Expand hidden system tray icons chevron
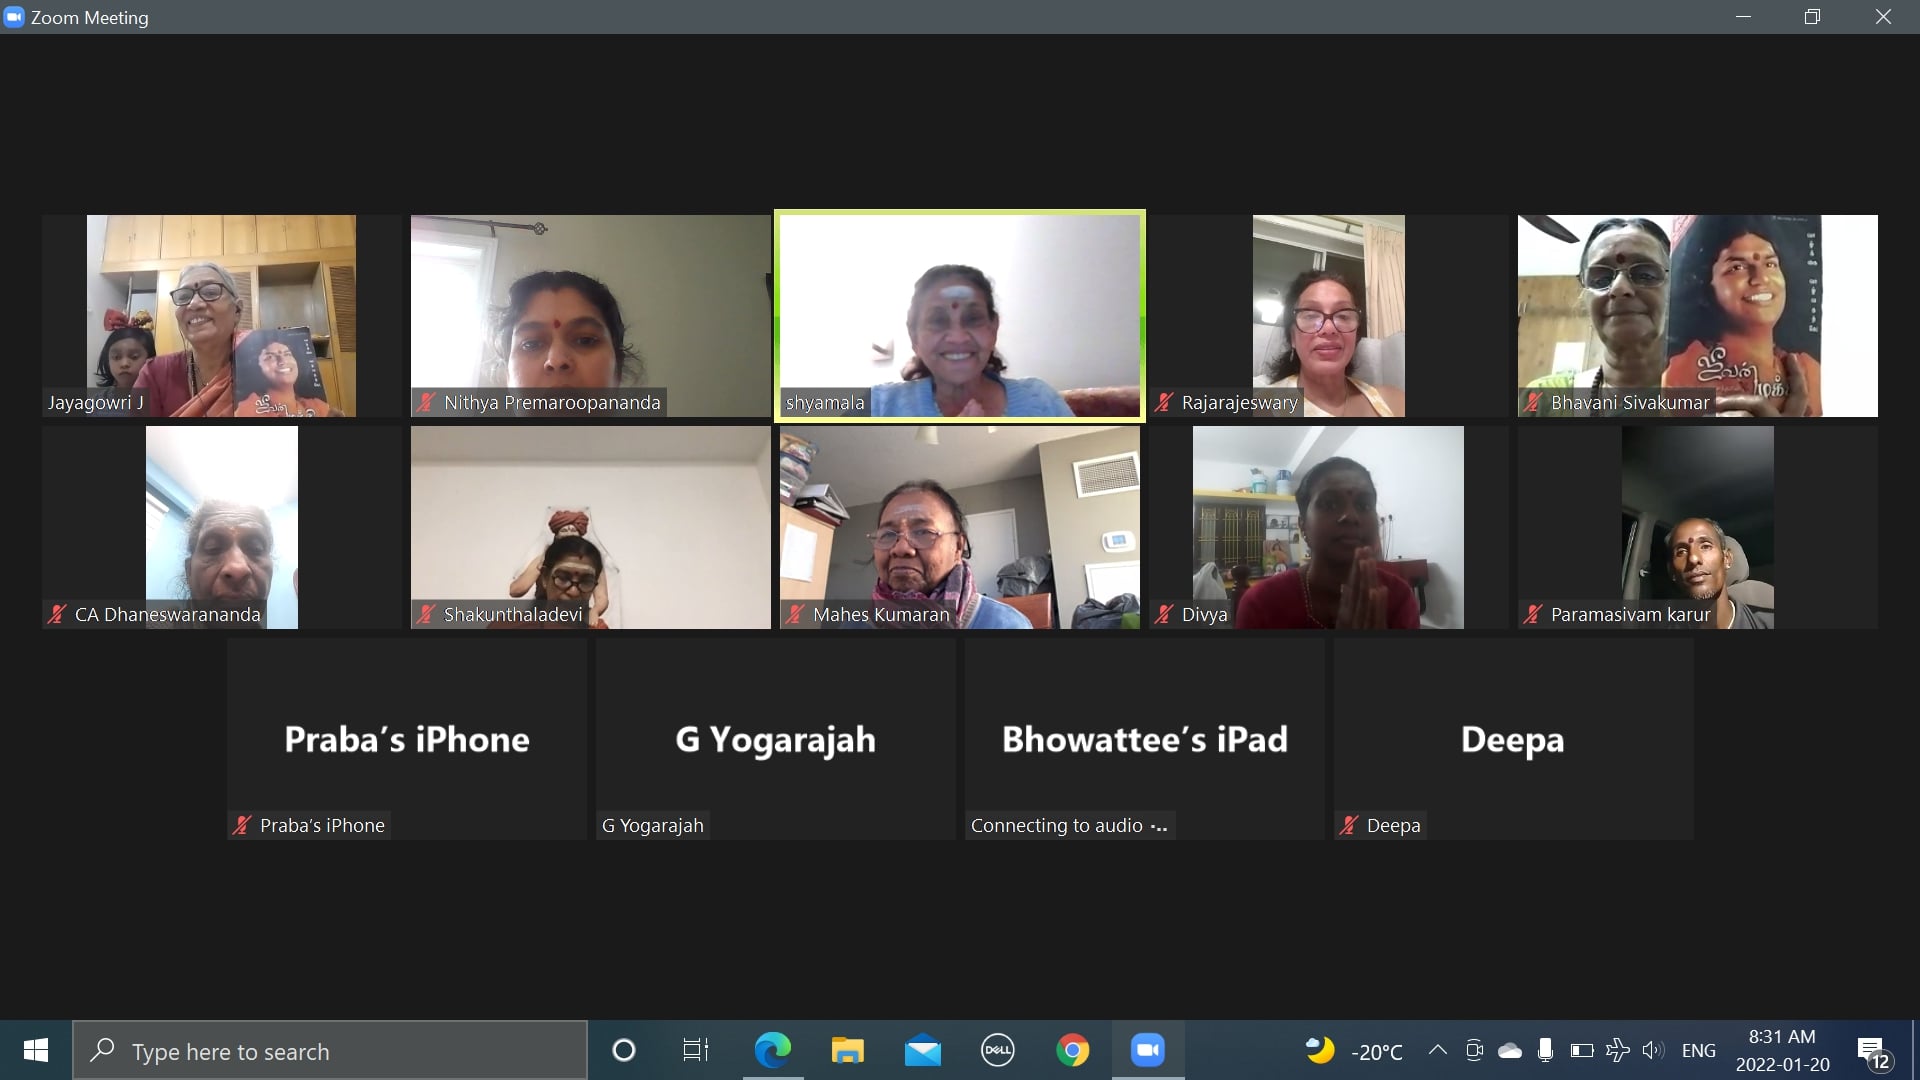This screenshot has height=1080, width=1920. tap(1437, 1050)
